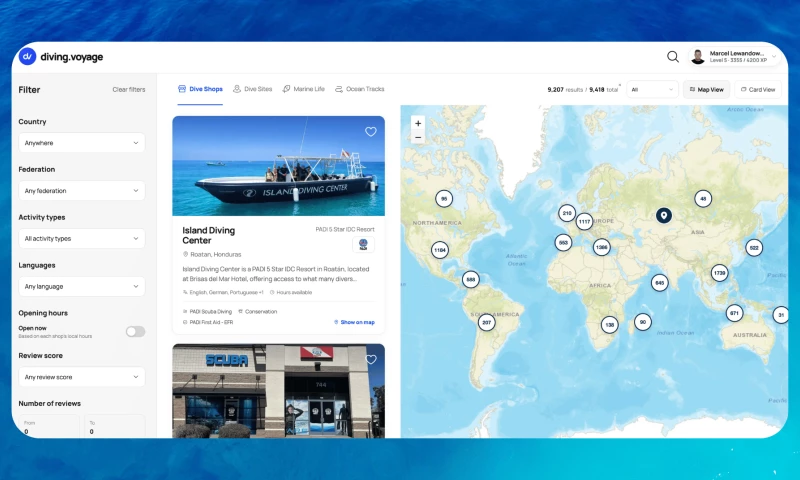Click the Island Diving Center title
The height and width of the screenshot is (480, 800).
click(x=209, y=235)
